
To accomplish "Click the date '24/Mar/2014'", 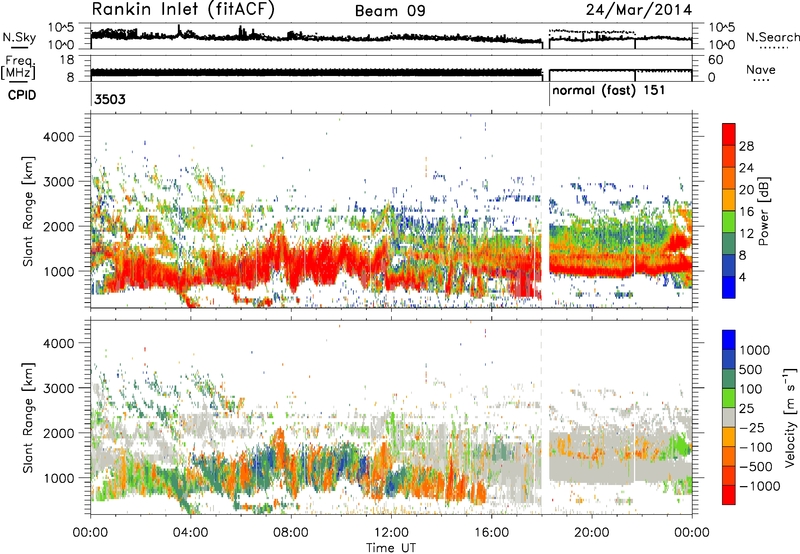I will click(x=639, y=10).
